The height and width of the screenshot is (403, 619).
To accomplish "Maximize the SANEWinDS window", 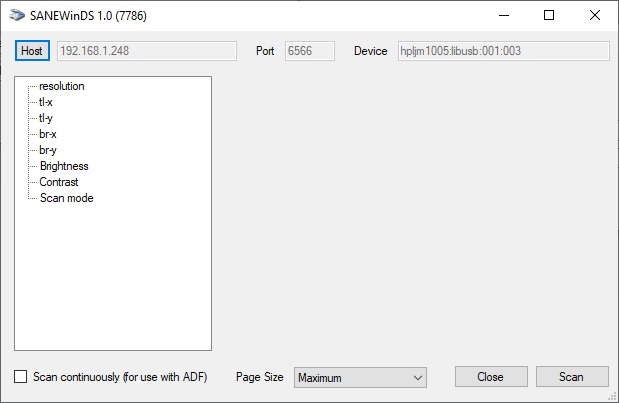I will [548, 16].
